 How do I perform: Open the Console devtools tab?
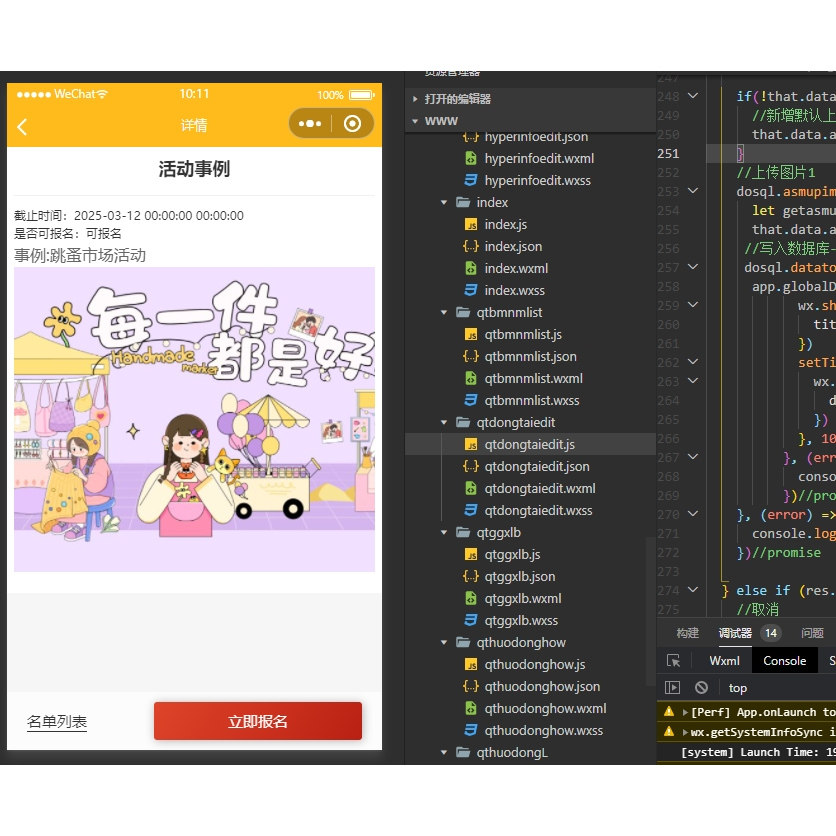coord(784,661)
